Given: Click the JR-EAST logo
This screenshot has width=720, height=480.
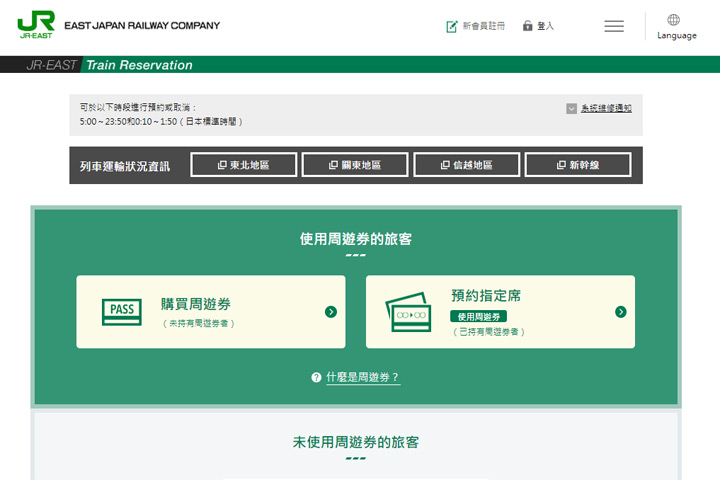Looking at the screenshot, I should coord(36,25).
